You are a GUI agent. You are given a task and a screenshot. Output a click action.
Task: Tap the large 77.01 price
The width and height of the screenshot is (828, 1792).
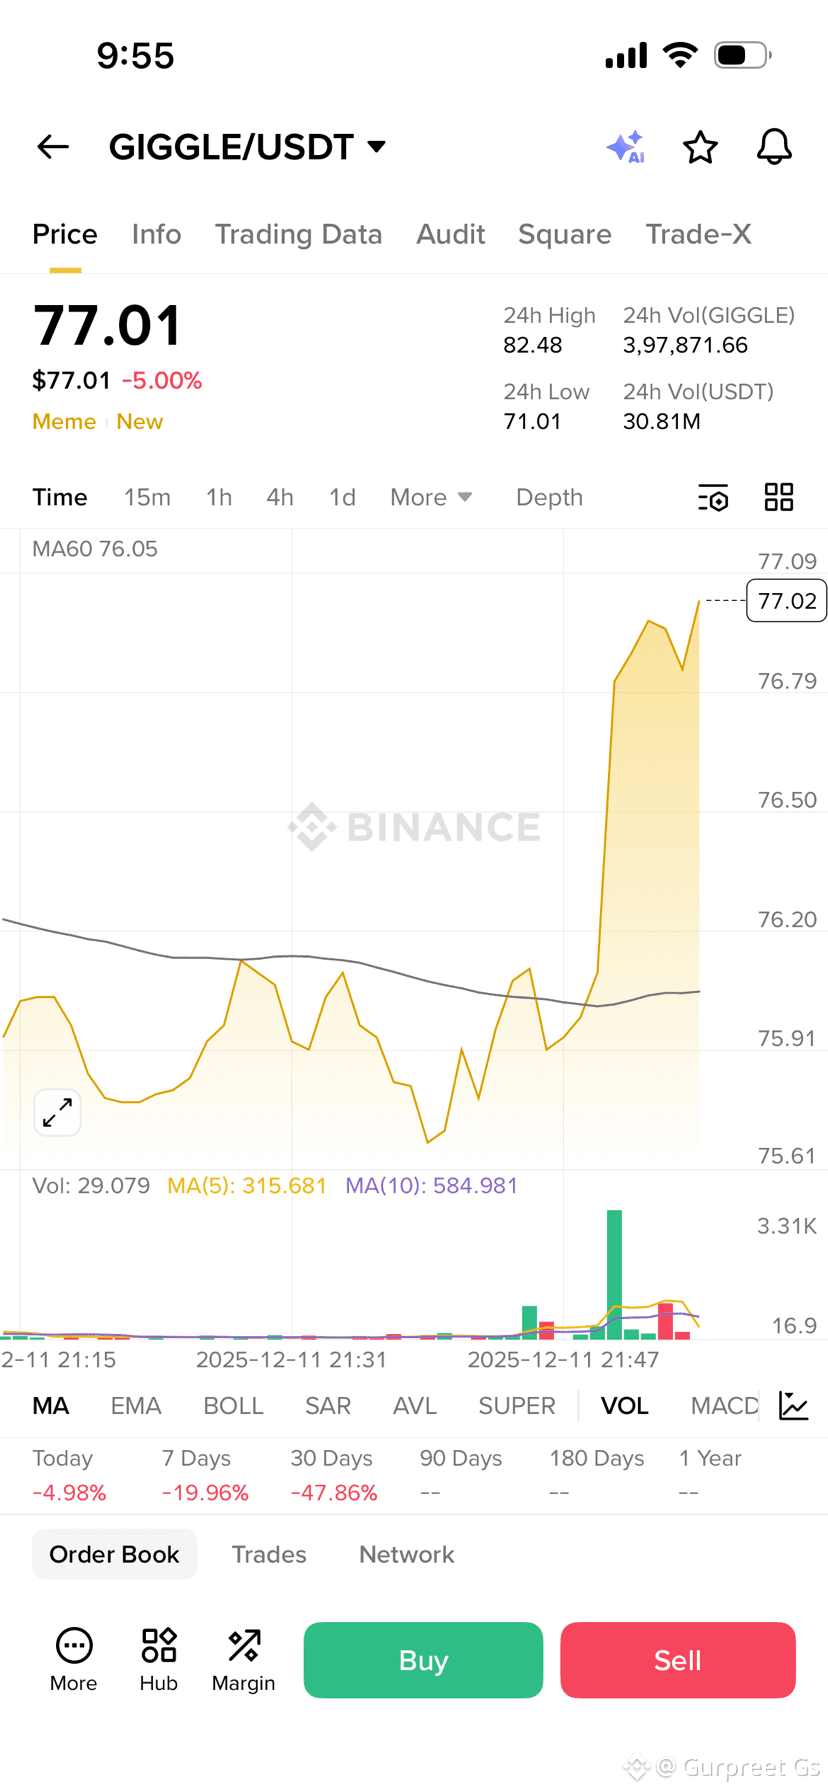pyautogui.click(x=107, y=325)
